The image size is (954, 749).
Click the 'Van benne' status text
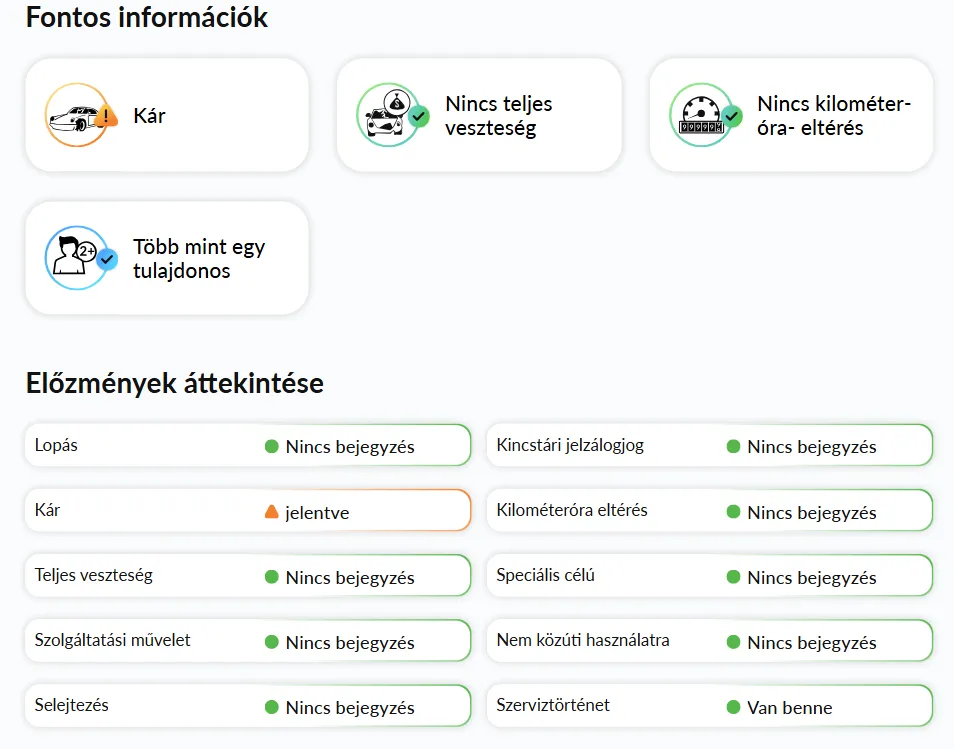(790, 708)
